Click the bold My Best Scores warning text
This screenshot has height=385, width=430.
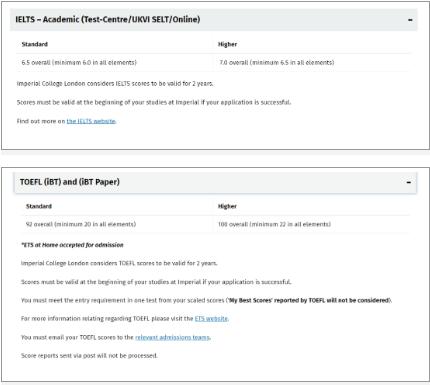click(309, 300)
